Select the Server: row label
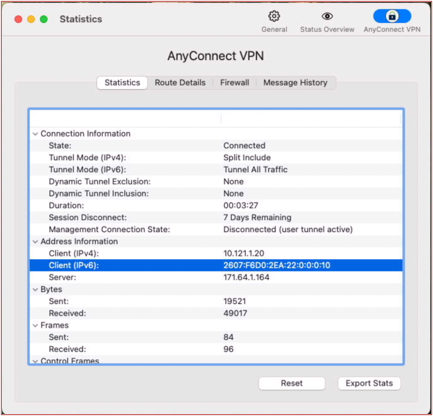This screenshot has height=416, width=433. coord(62,278)
